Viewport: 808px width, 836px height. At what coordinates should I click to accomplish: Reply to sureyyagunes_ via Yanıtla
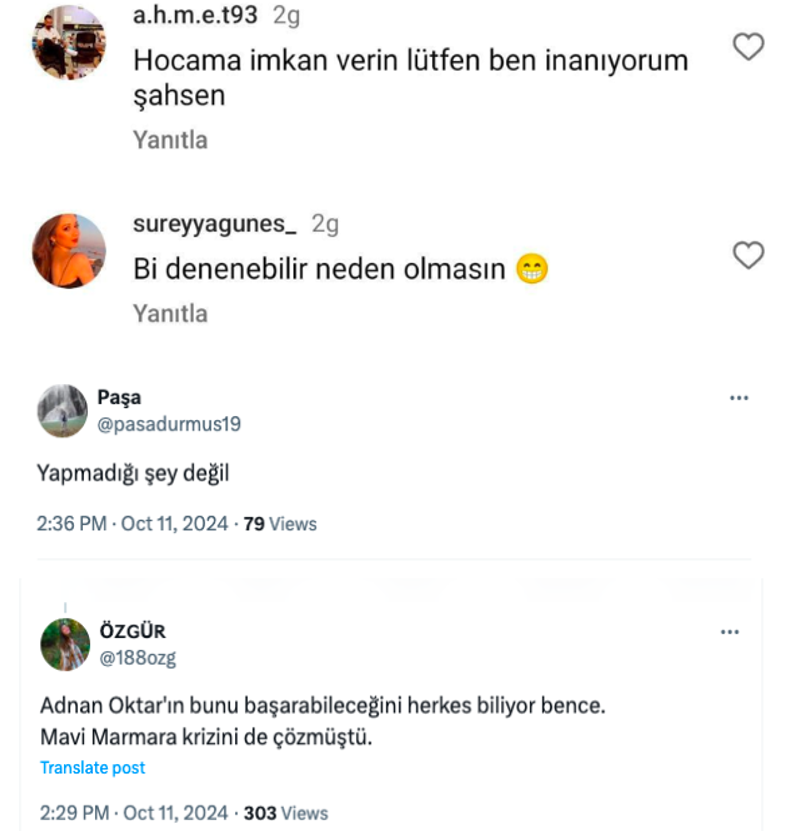coord(170,314)
